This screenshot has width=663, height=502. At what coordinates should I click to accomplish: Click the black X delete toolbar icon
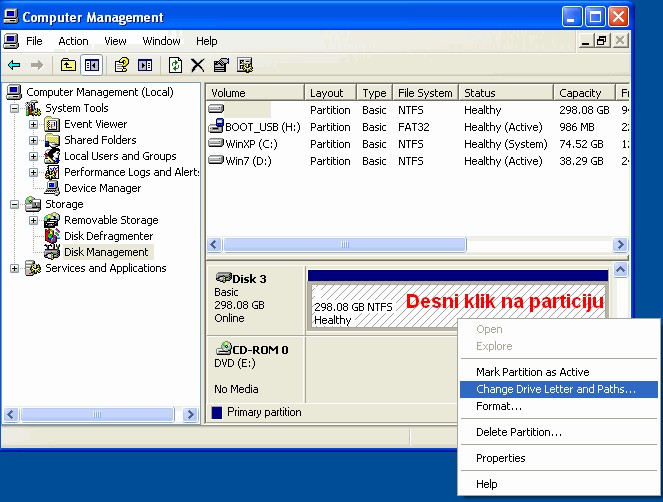pyautogui.click(x=198, y=65)
